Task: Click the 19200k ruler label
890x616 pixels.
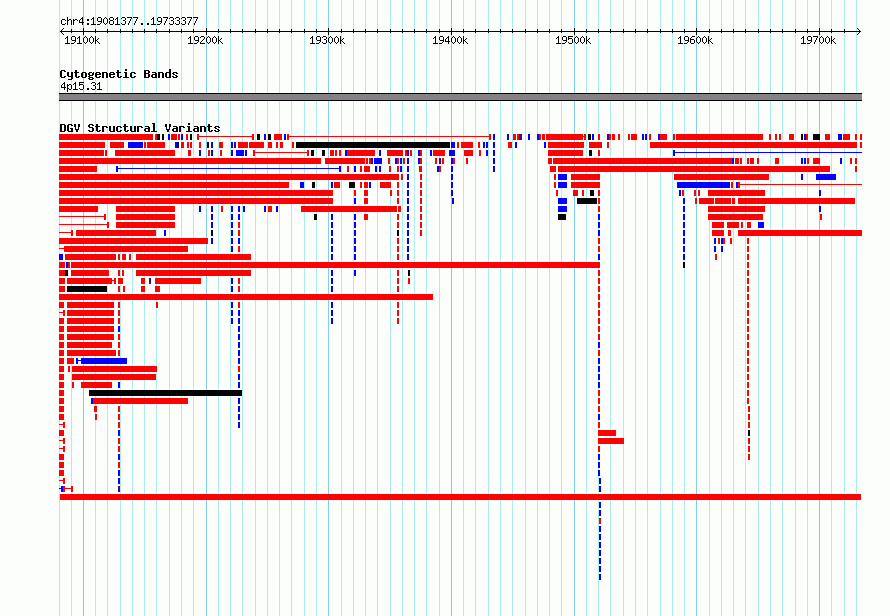Action: [205, 40]
